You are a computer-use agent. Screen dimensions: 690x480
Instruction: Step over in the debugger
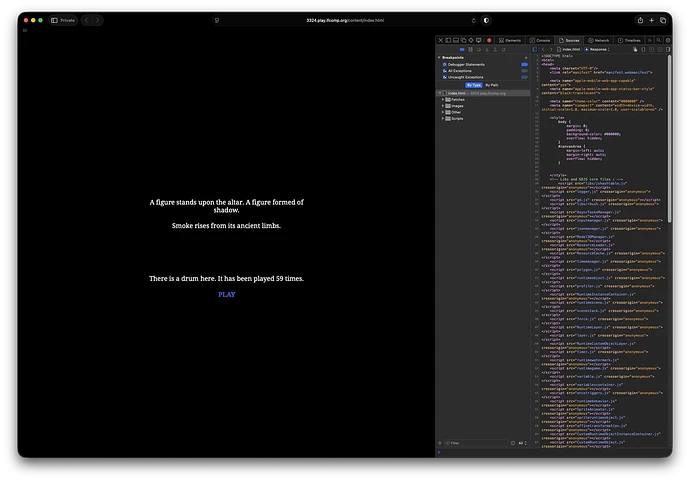pos(479,49)
